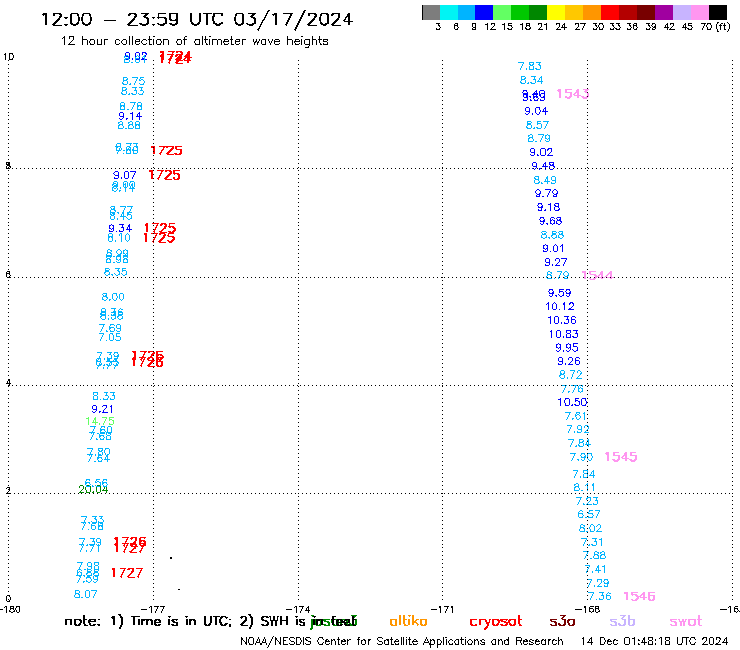
Task: Click the longitude axis label -171
Action: point(443,609)
